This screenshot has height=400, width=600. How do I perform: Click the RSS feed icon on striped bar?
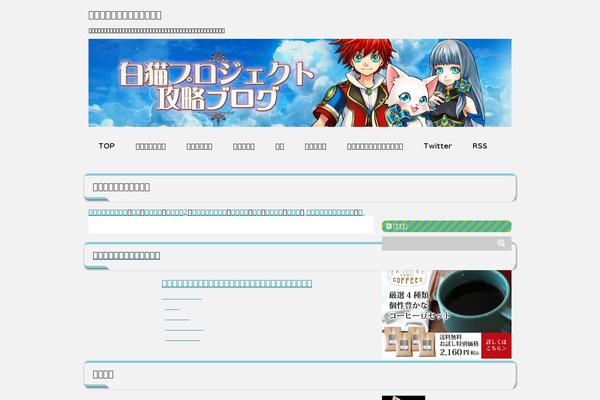click(389, 226)
